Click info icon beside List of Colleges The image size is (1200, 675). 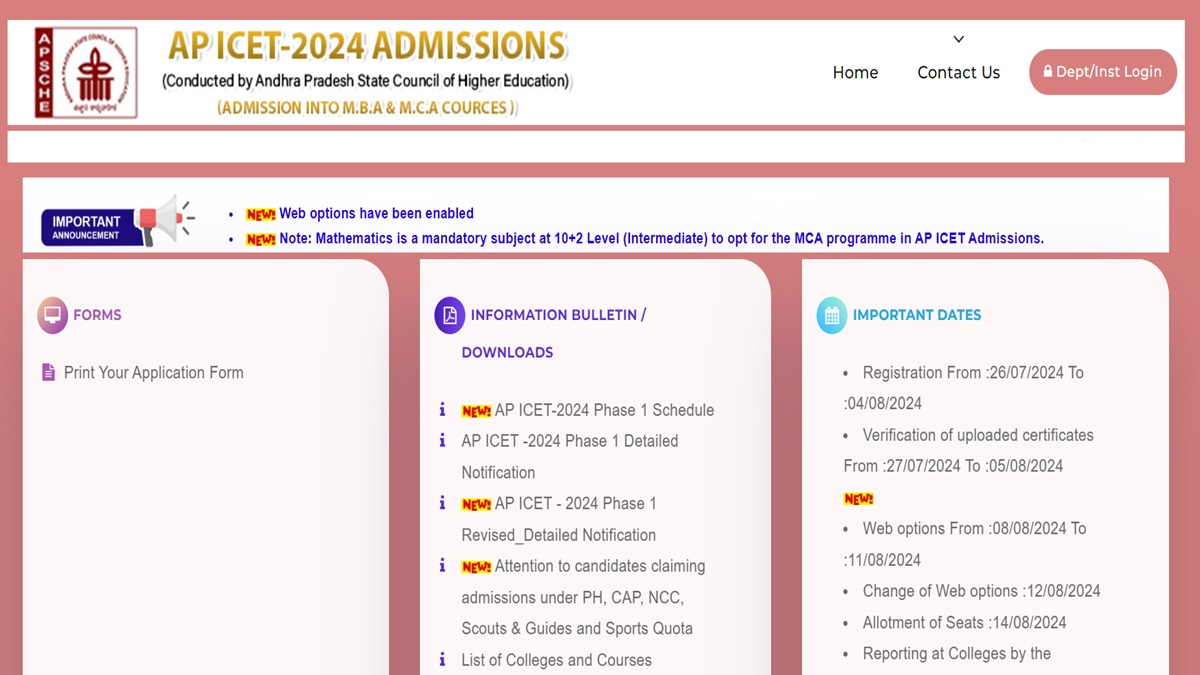pos(442,659)
